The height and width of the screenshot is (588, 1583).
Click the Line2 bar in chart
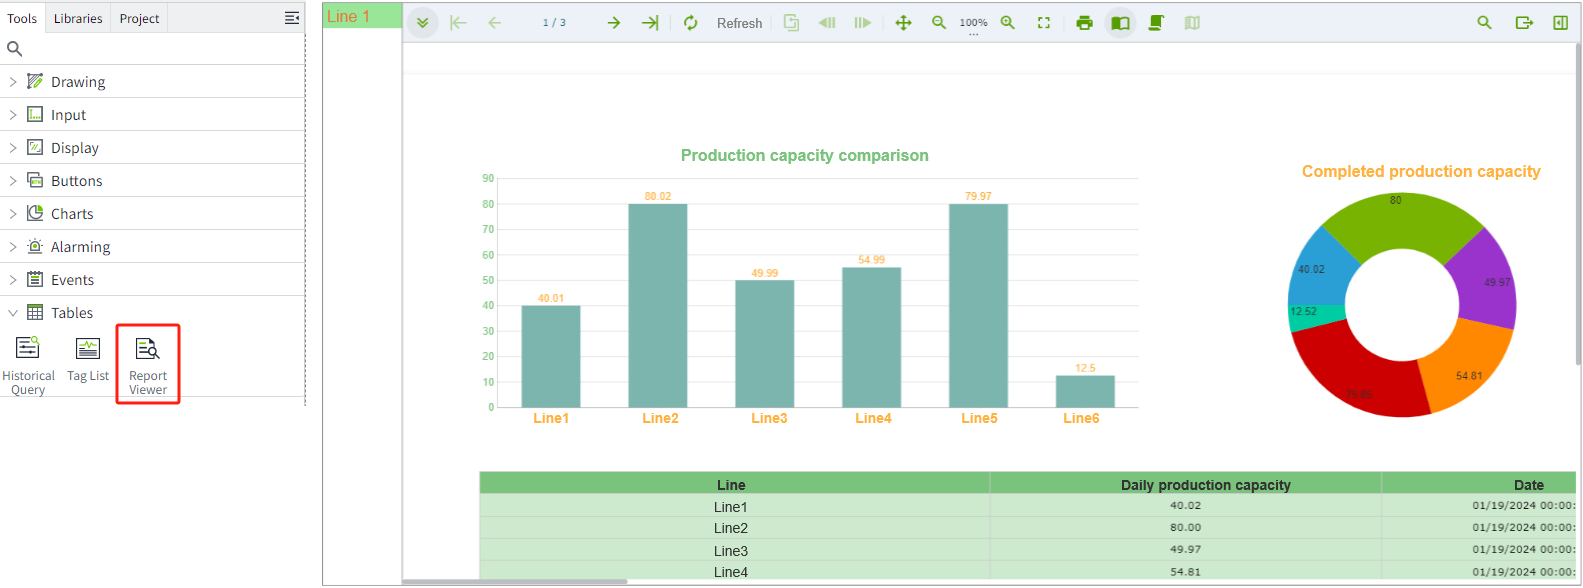coord(658,305)
